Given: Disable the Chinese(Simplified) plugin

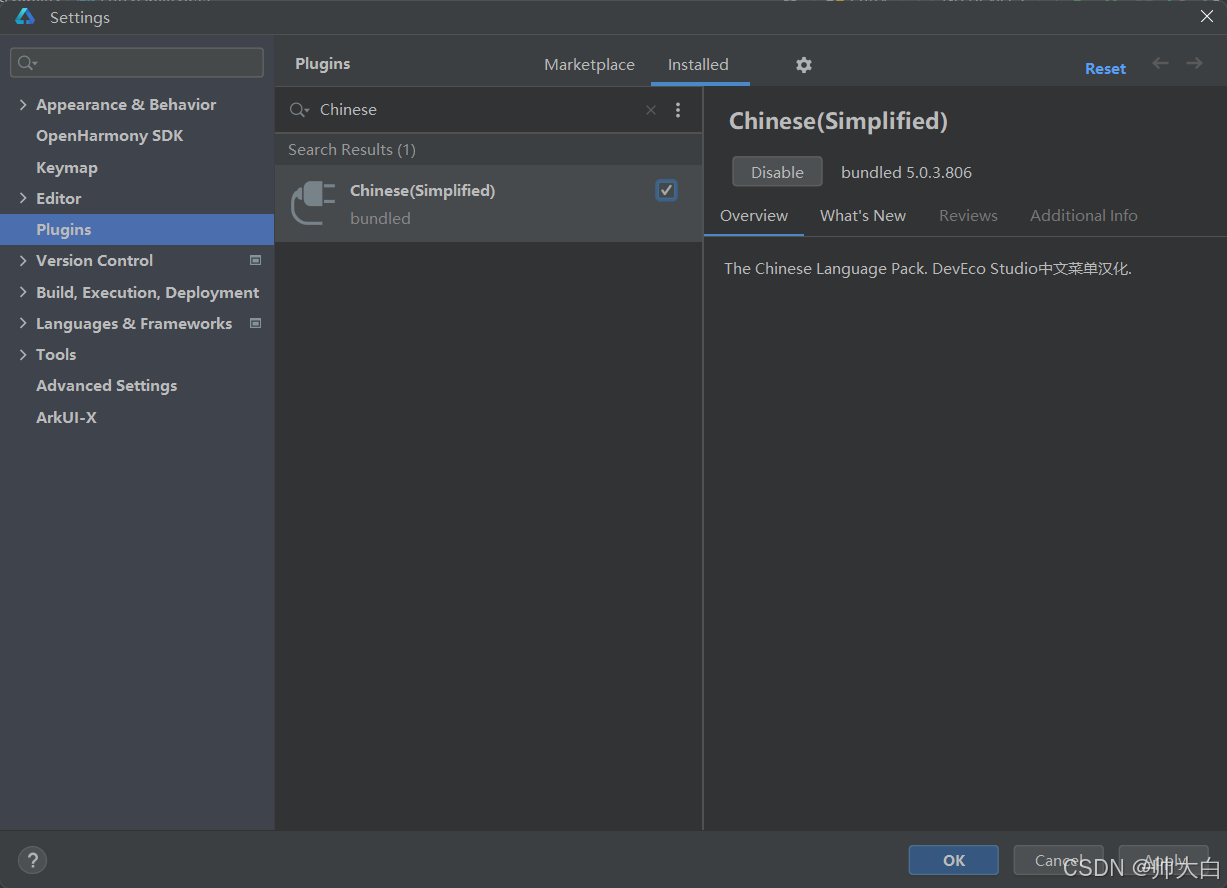Looking at the screenshot, I should (x=777, y=172).
